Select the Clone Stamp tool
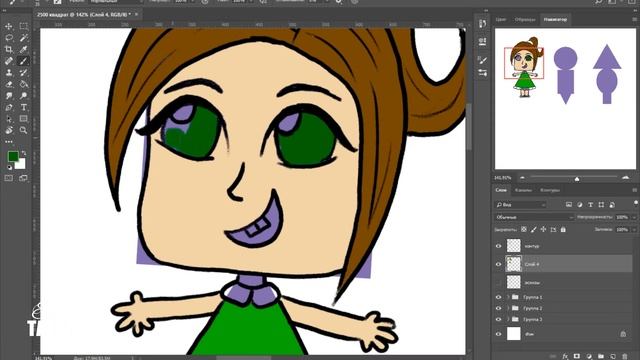 coord(9,73)
